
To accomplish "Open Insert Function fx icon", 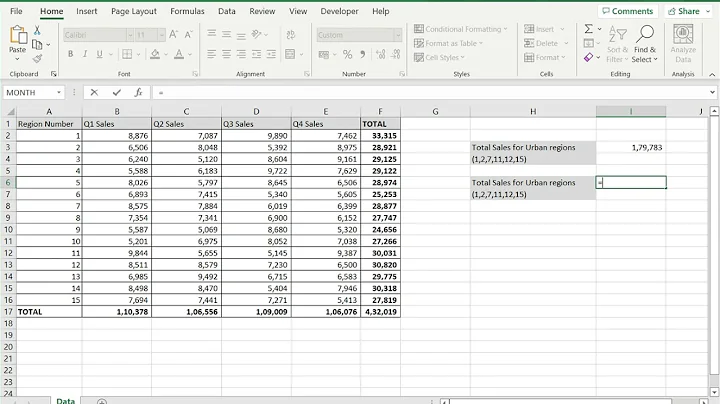I will [x=138, y=92].
